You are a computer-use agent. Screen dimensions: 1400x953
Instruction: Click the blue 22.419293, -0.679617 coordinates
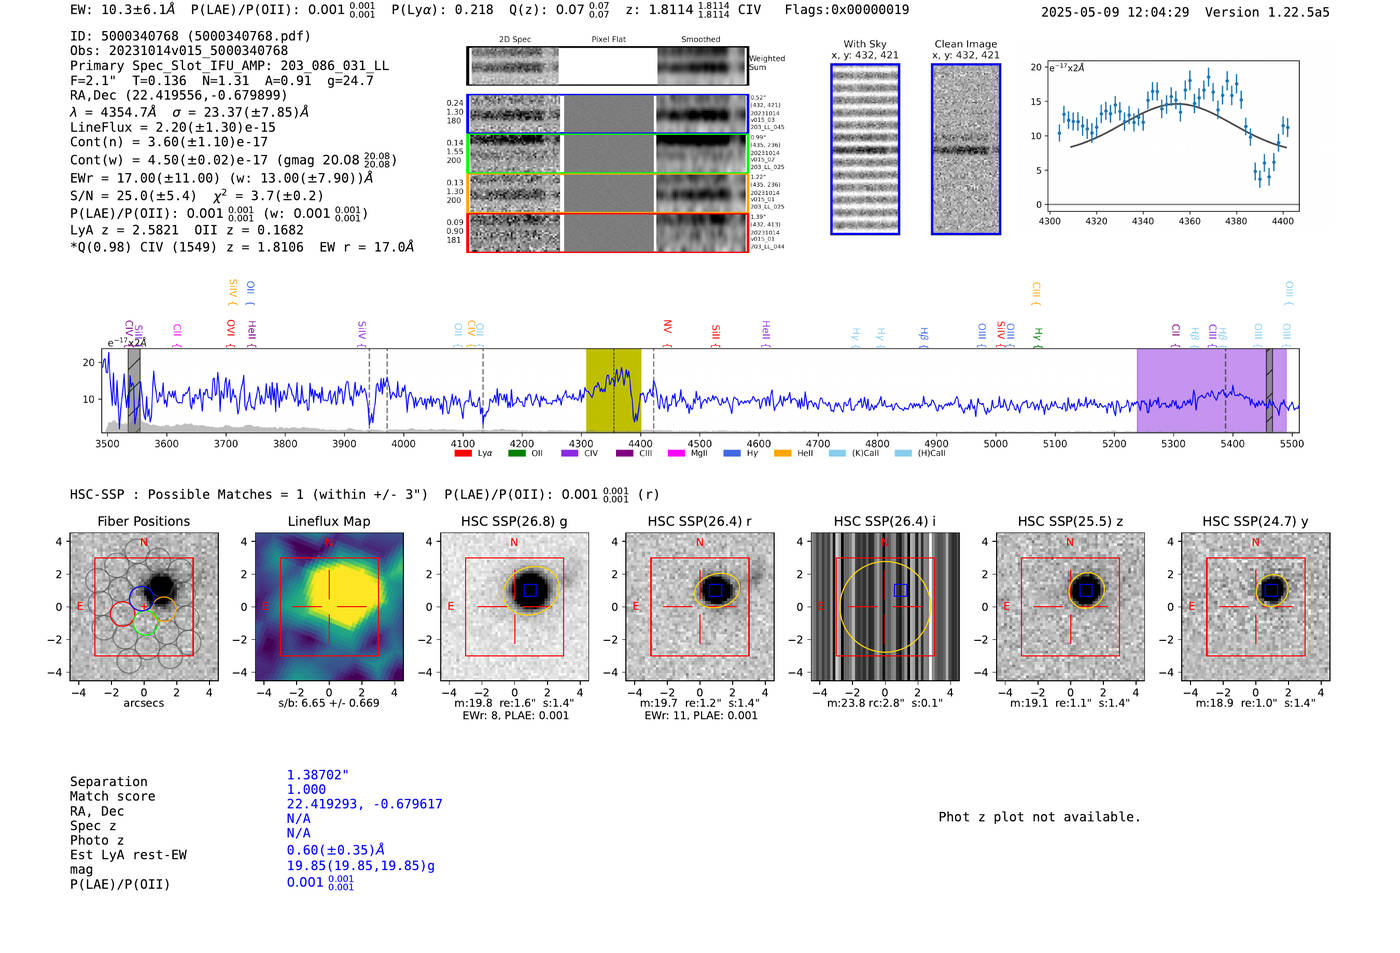pos(365,804)
